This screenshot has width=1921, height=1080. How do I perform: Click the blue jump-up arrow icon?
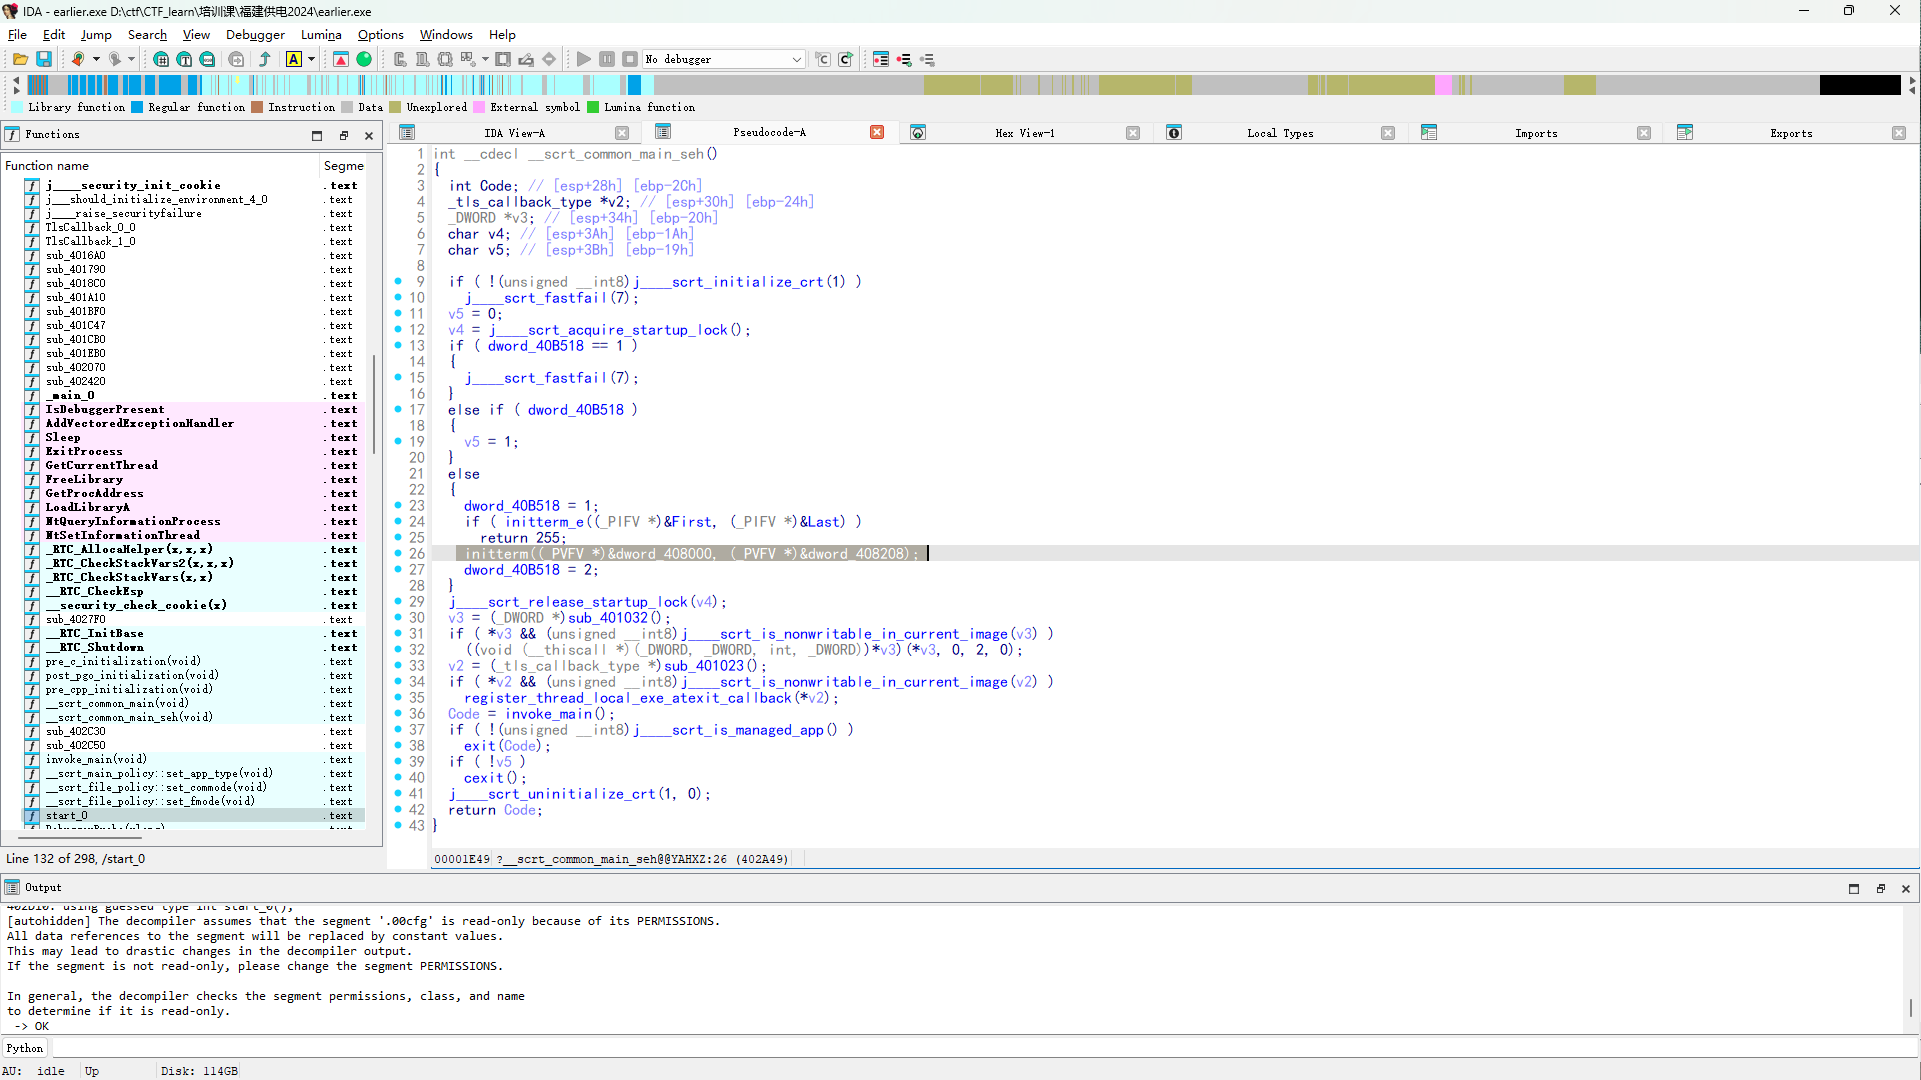265,60
